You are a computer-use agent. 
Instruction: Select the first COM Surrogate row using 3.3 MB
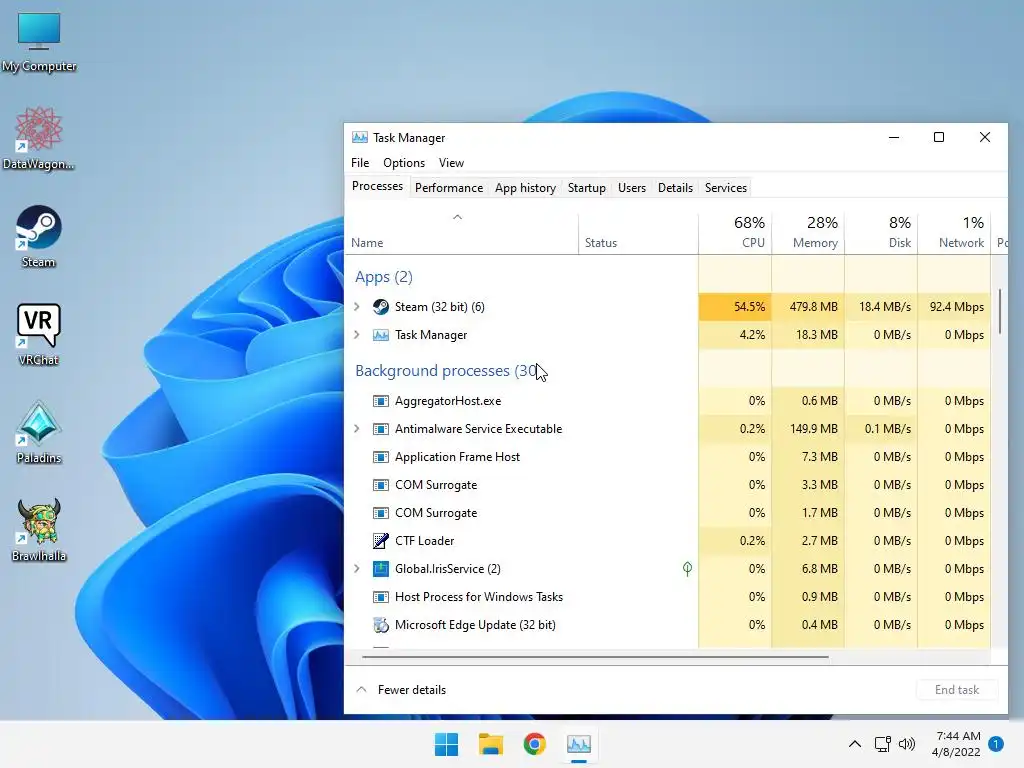tap(668, 485)
